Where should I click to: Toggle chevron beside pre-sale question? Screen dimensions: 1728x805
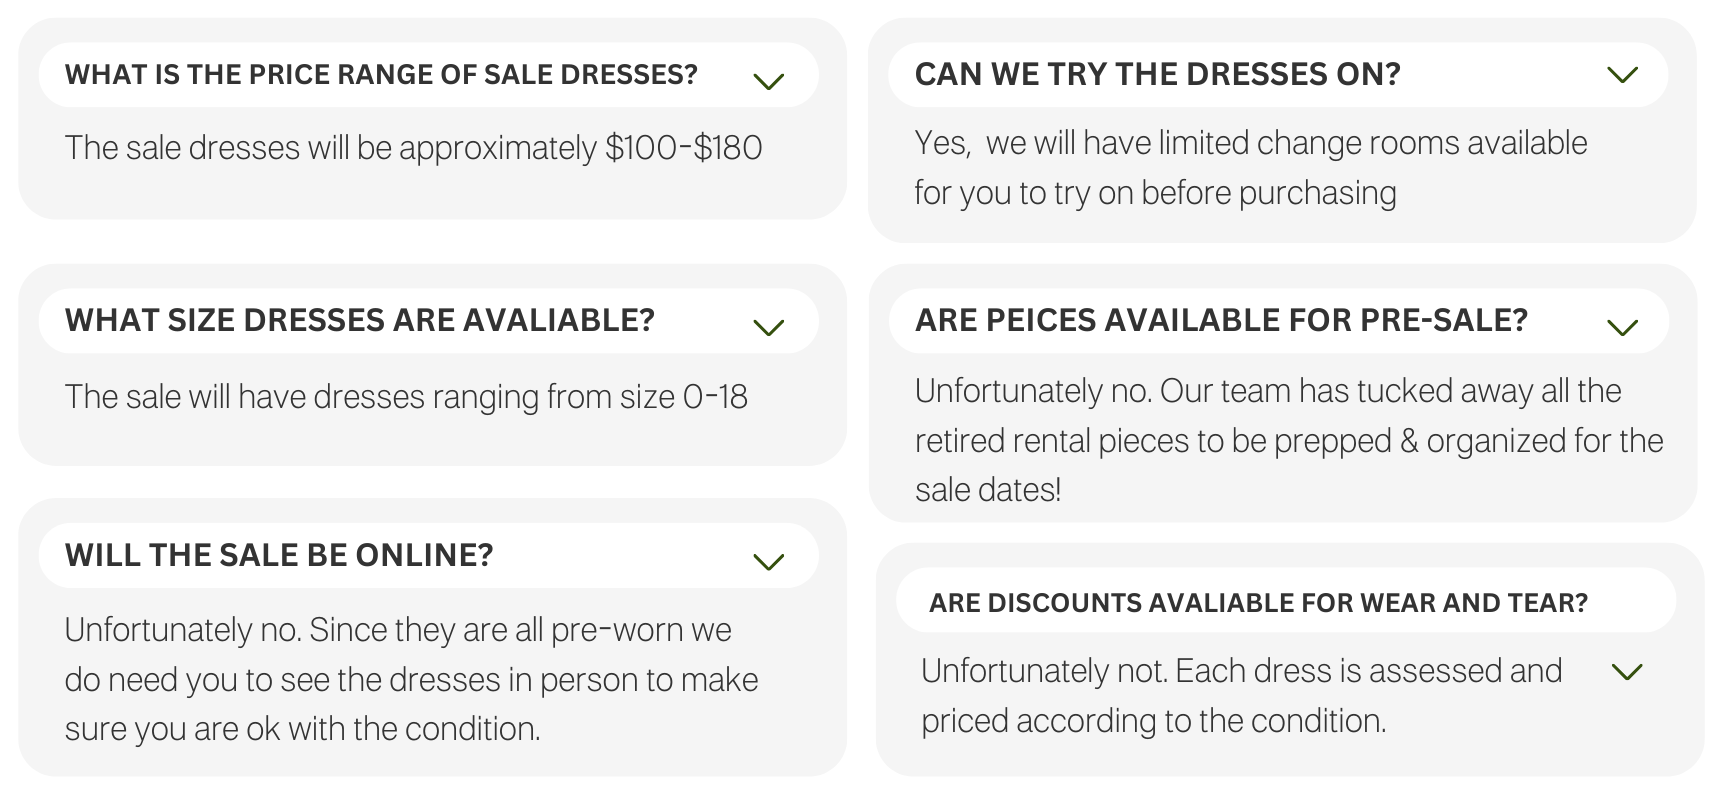click(x=1622, y=327)
